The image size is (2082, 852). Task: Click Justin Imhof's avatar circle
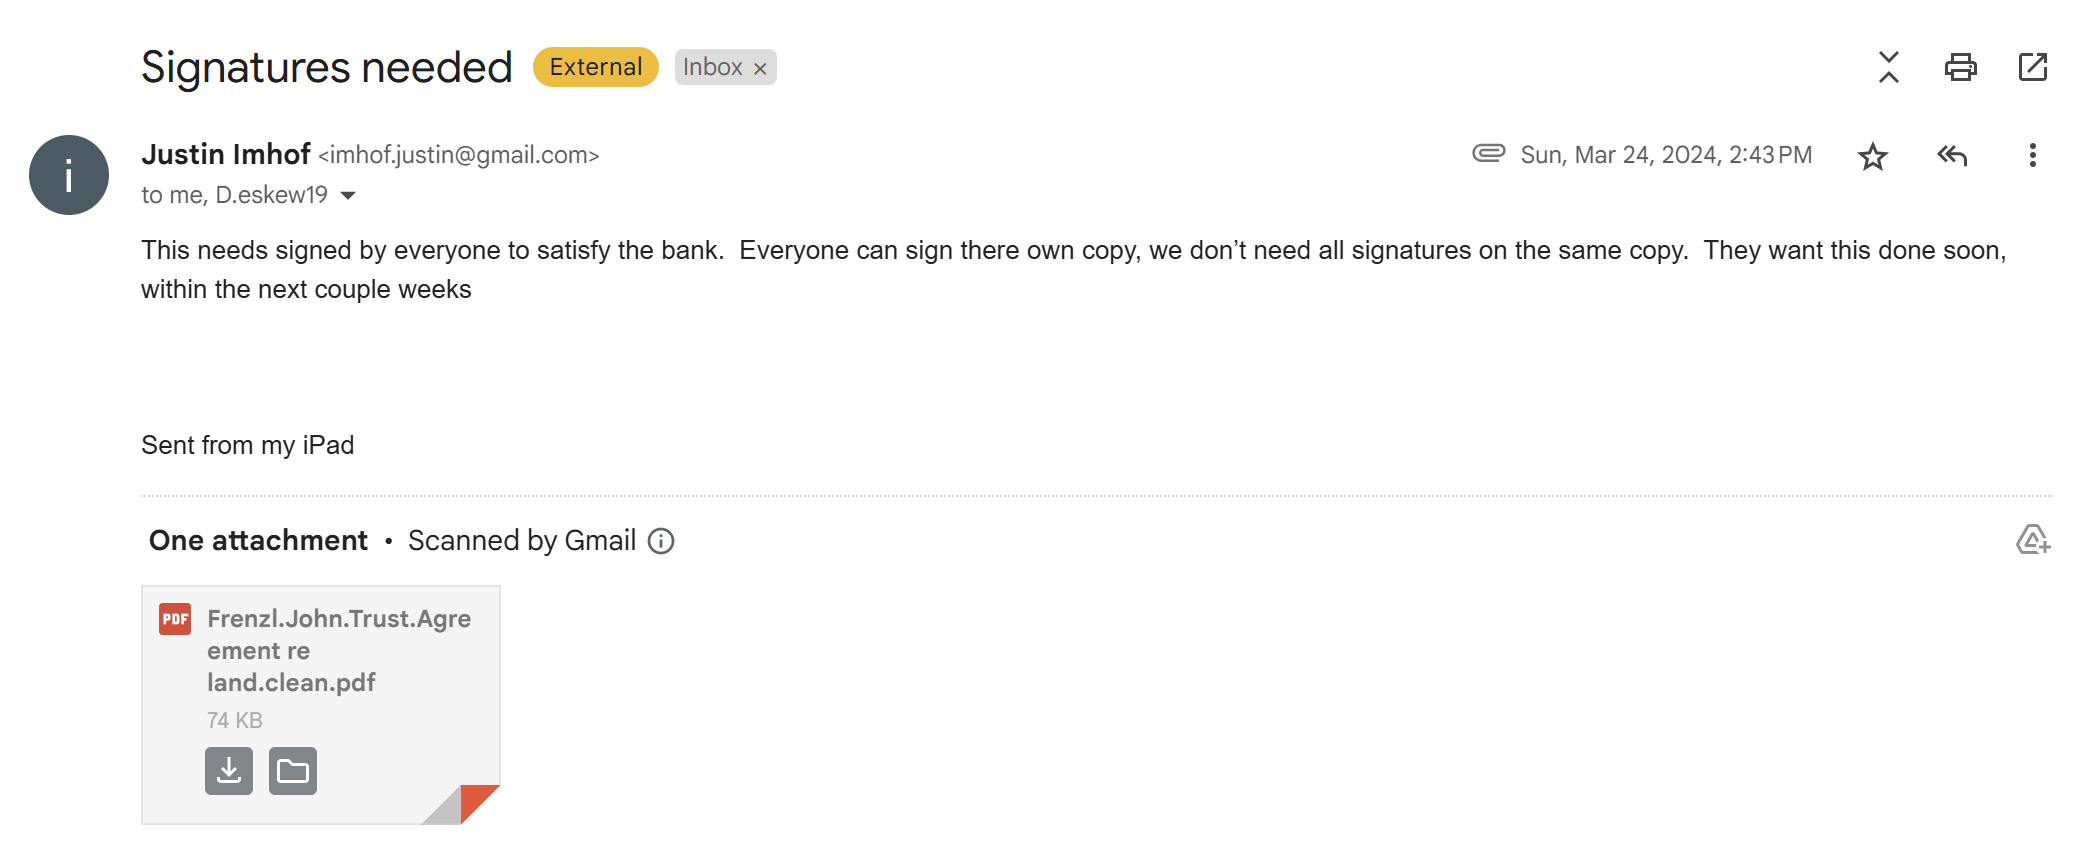coord(69,175)
